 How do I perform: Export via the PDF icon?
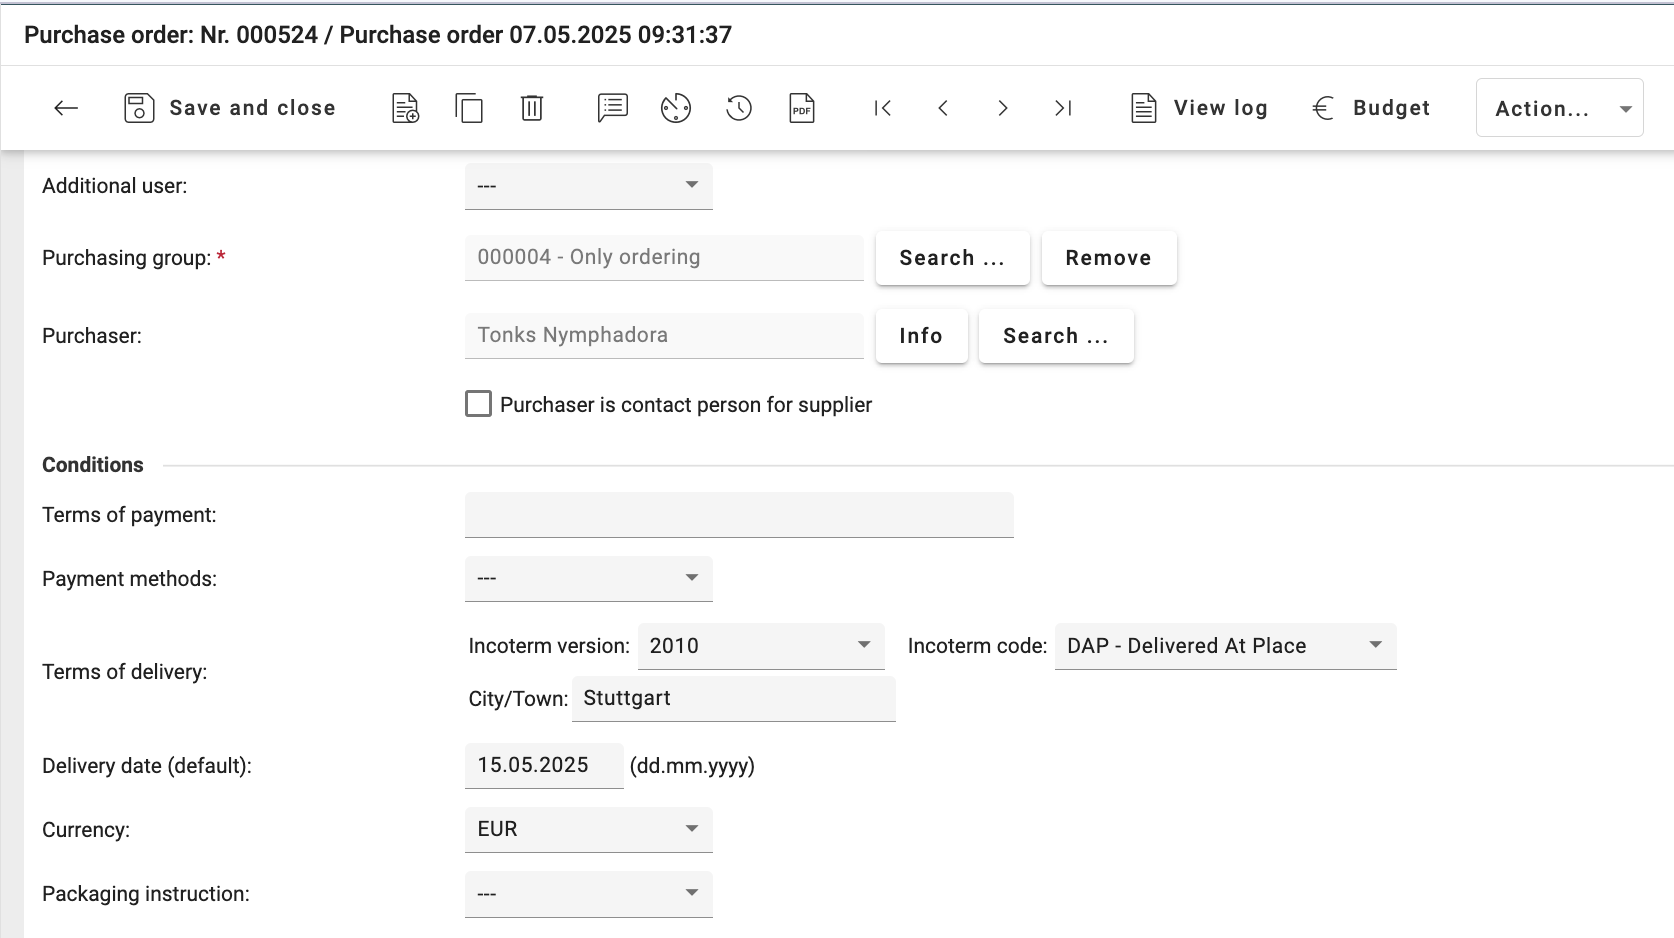click(x=802, y=108)
